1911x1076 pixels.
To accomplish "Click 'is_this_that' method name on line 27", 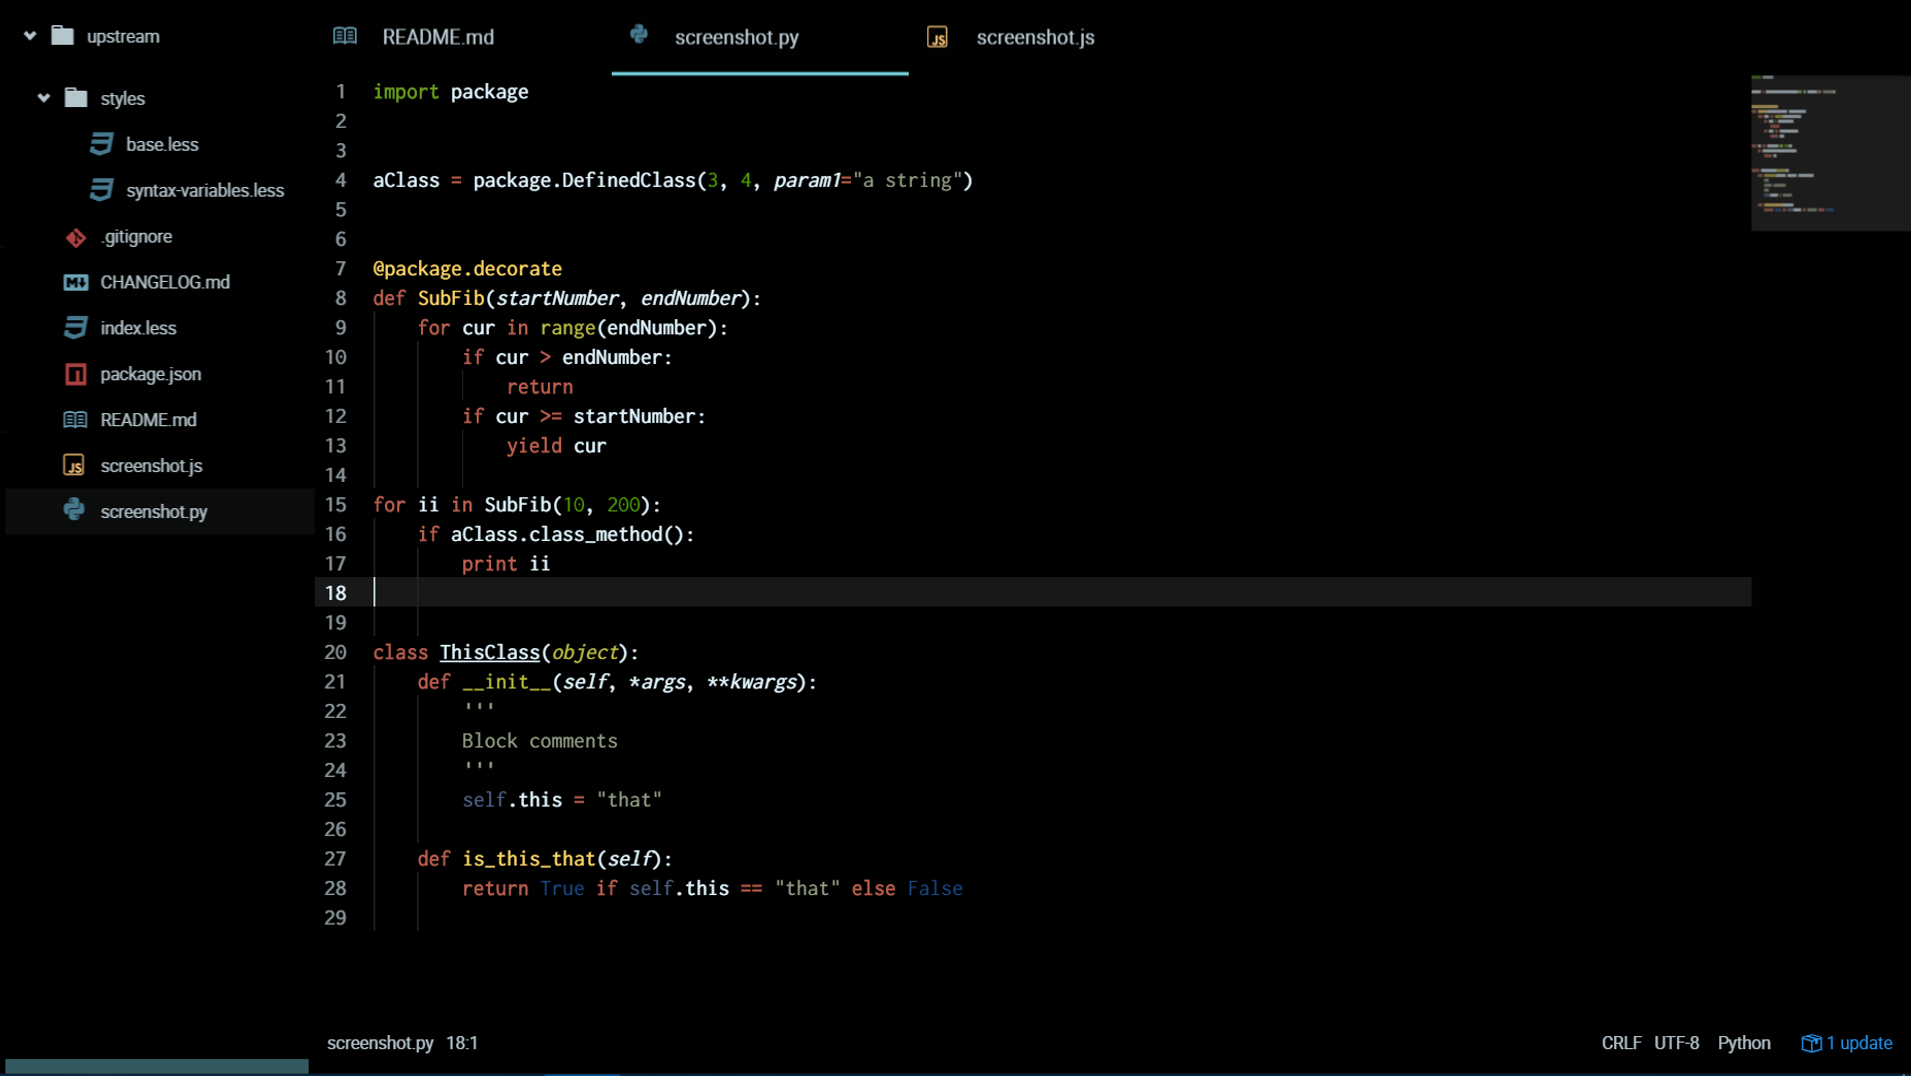I will (529, 859).
